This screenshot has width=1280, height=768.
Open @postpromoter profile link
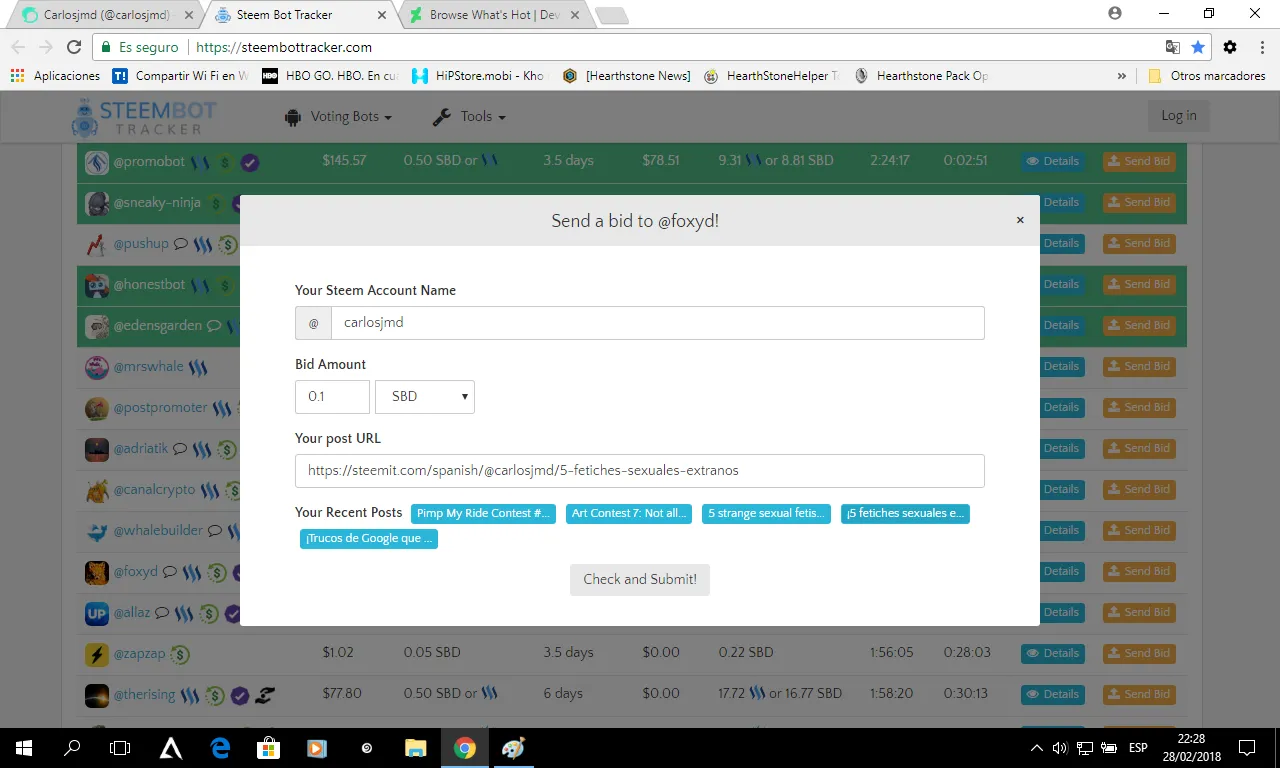pyautogui.click(x=160, y=407)
